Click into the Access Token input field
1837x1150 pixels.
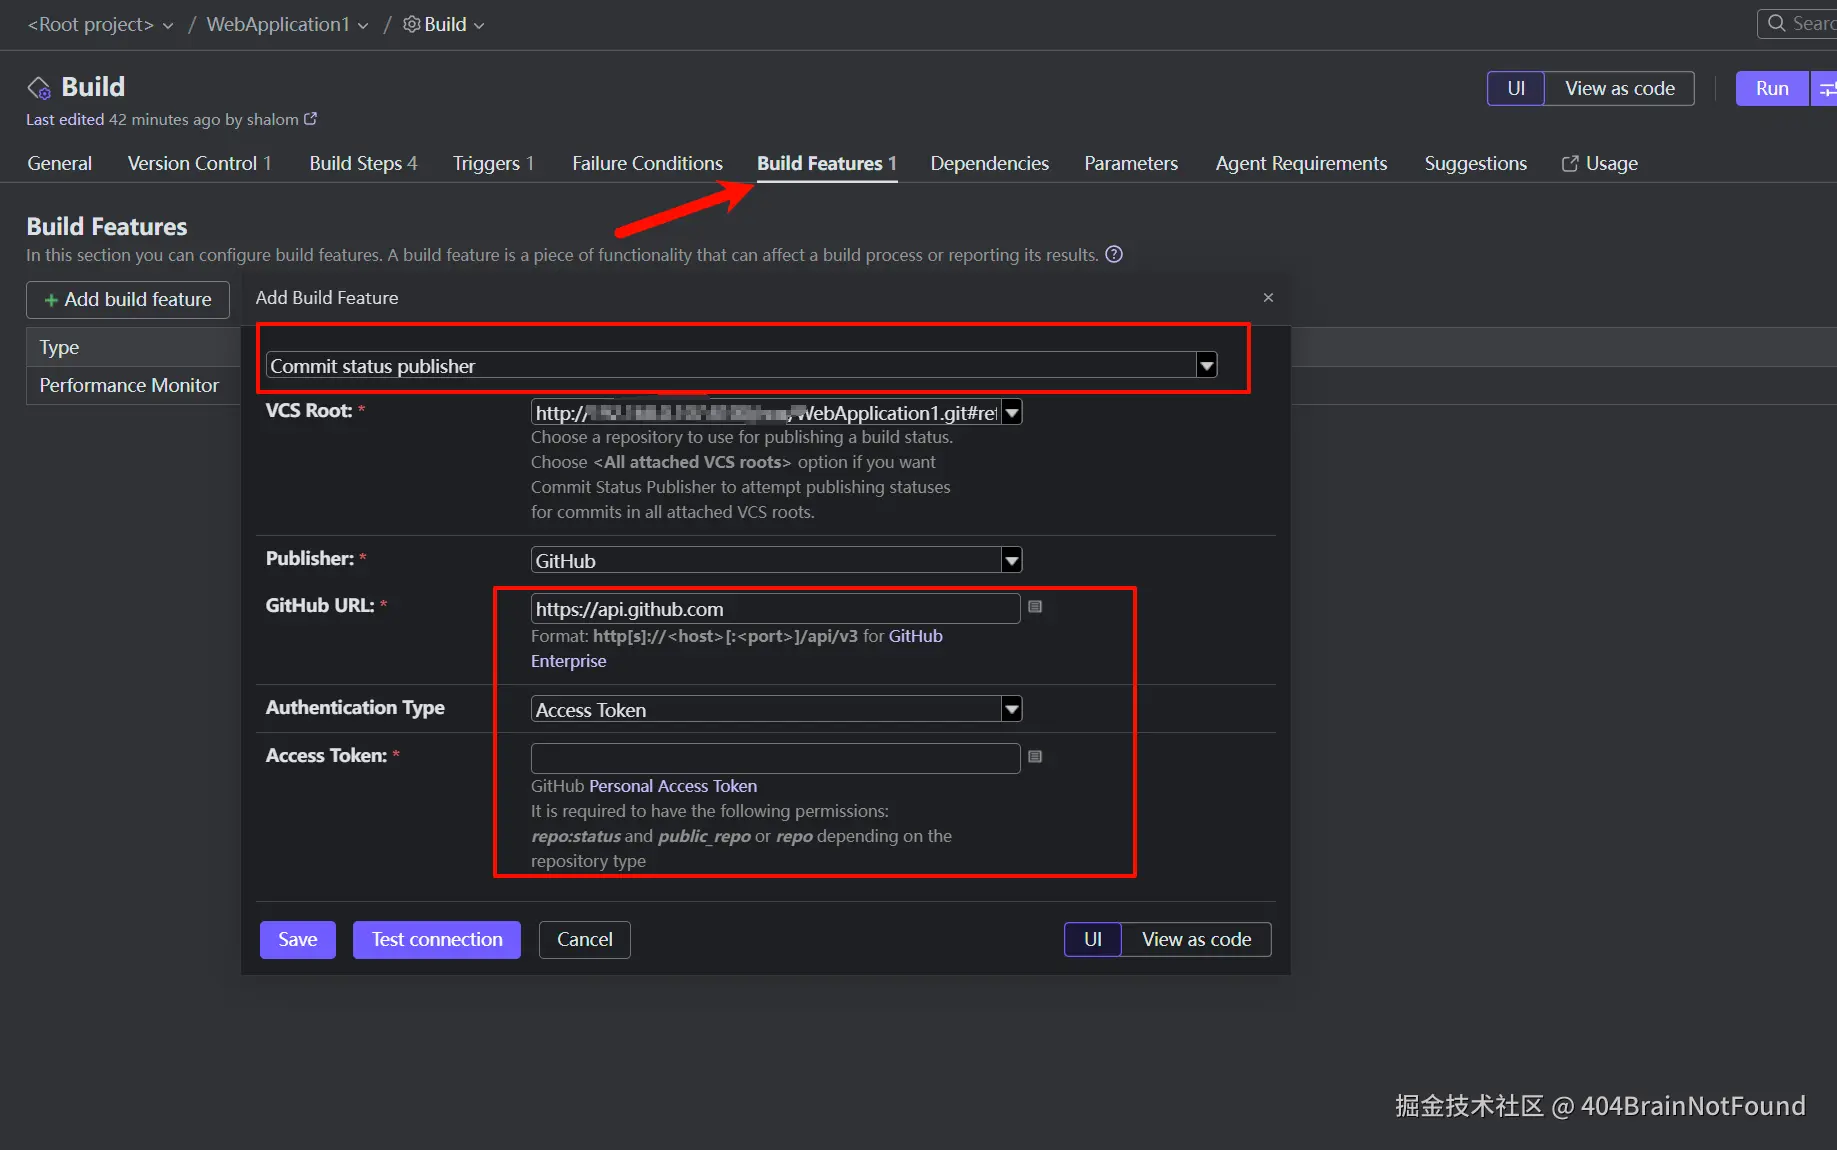click(775, 758)
